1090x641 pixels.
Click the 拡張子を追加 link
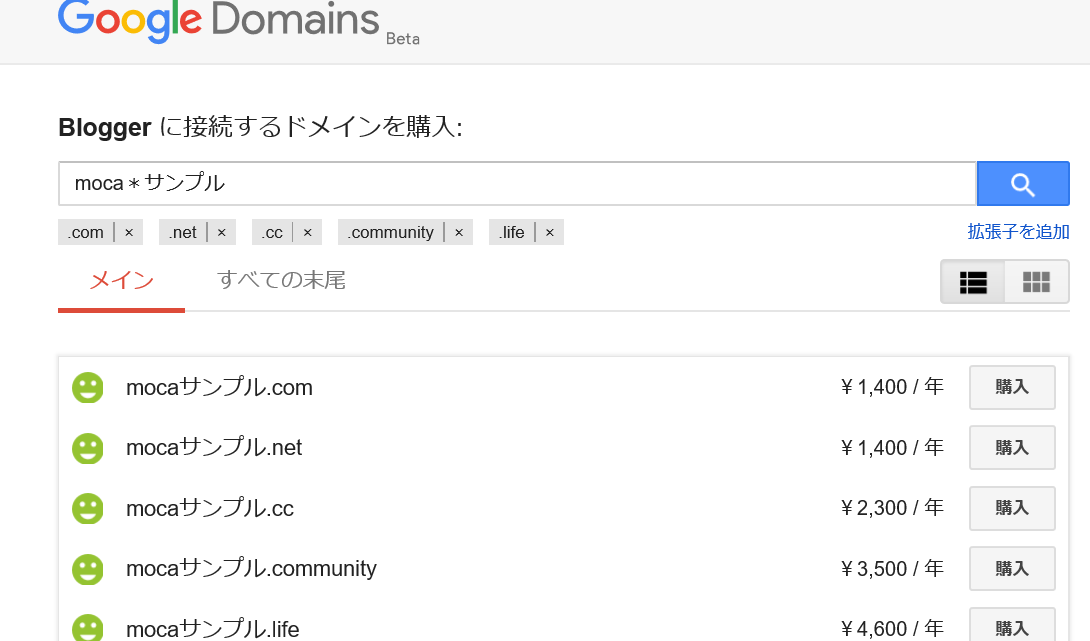pyautogui.click(x=1018, y=232)
